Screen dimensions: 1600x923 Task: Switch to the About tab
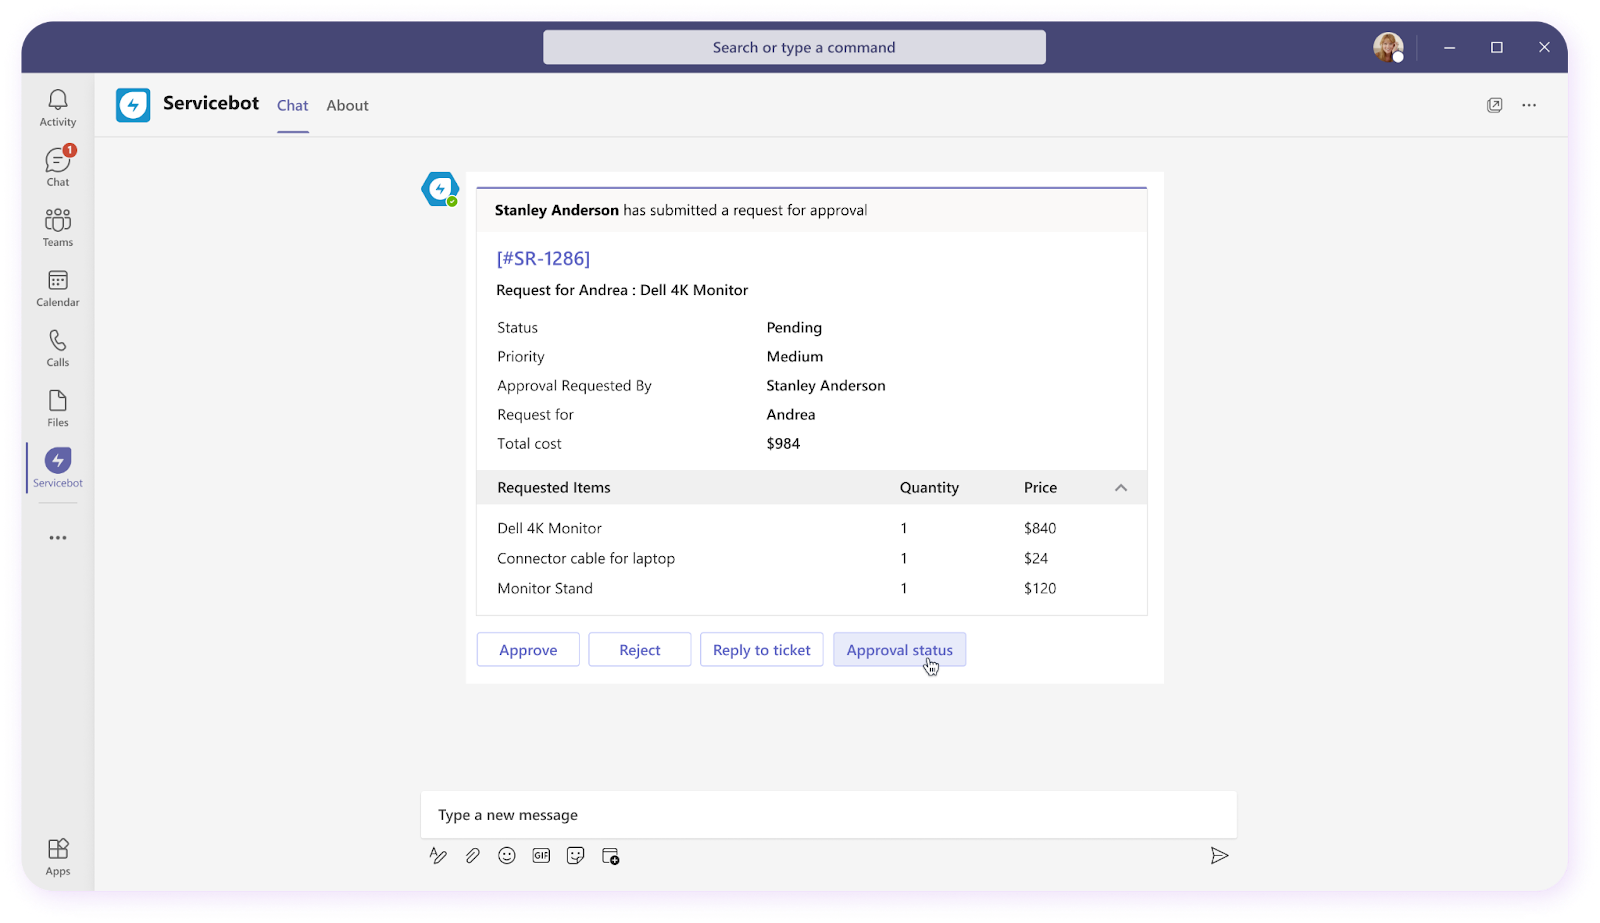[347, 105]
